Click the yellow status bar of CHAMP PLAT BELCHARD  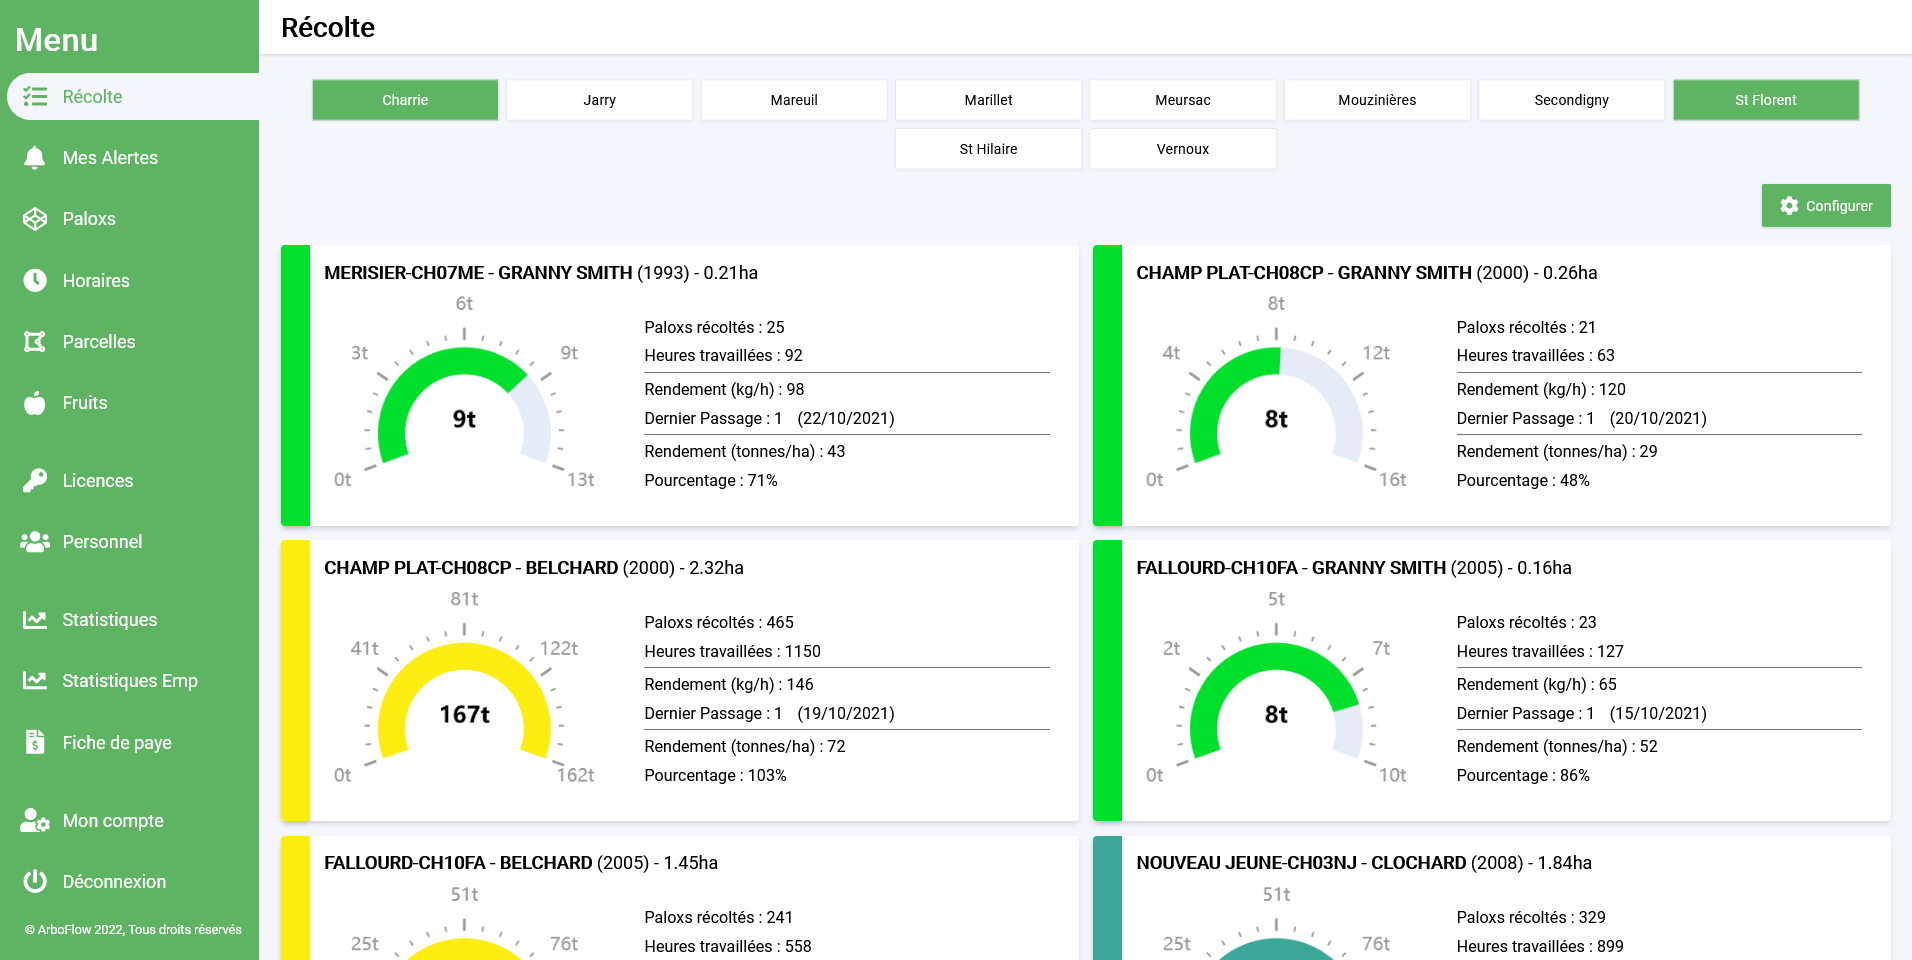click(295, 681)
